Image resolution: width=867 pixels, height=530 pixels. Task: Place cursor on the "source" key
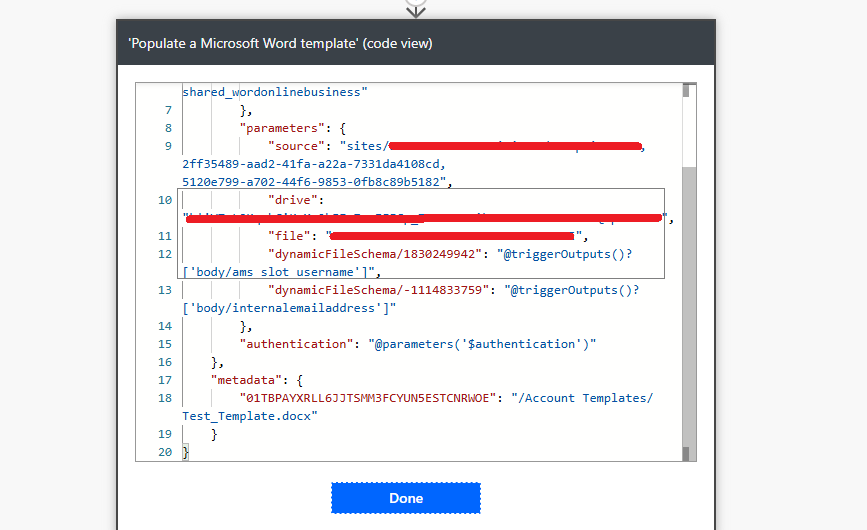(296, 146)
